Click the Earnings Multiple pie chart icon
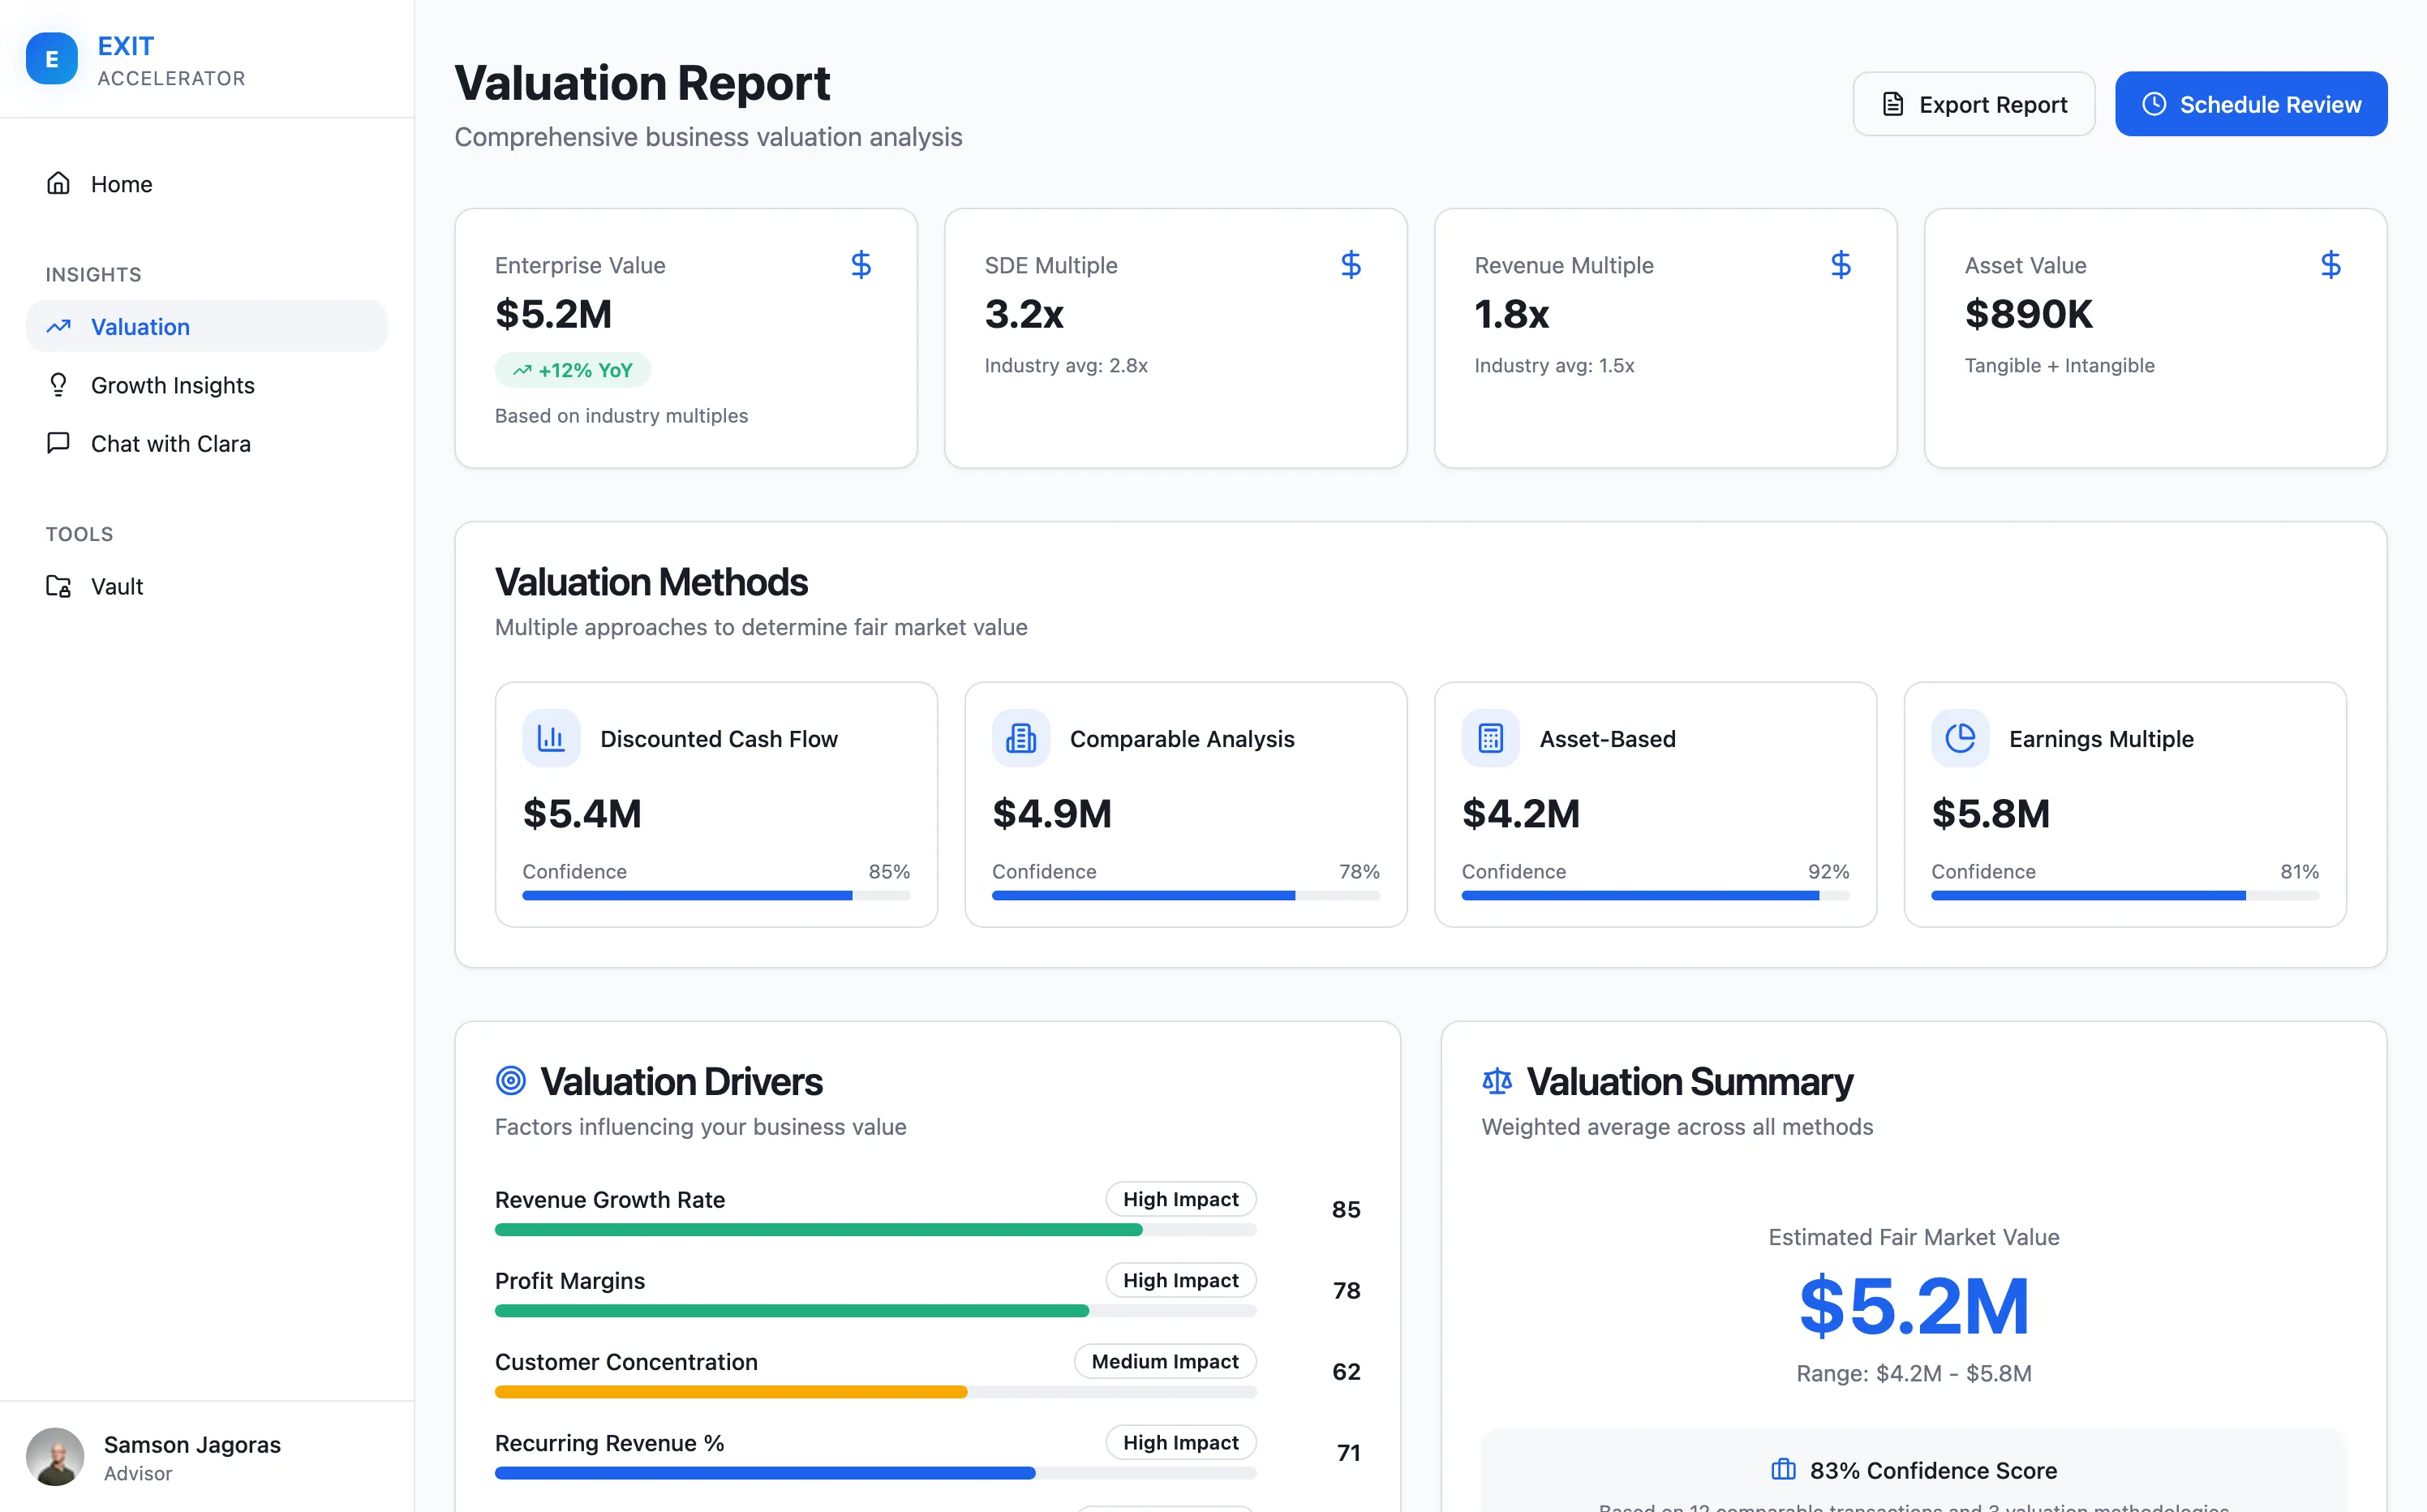Screen dimensions: 2427x1512 pyautogui.click(x=1960, y=738)
